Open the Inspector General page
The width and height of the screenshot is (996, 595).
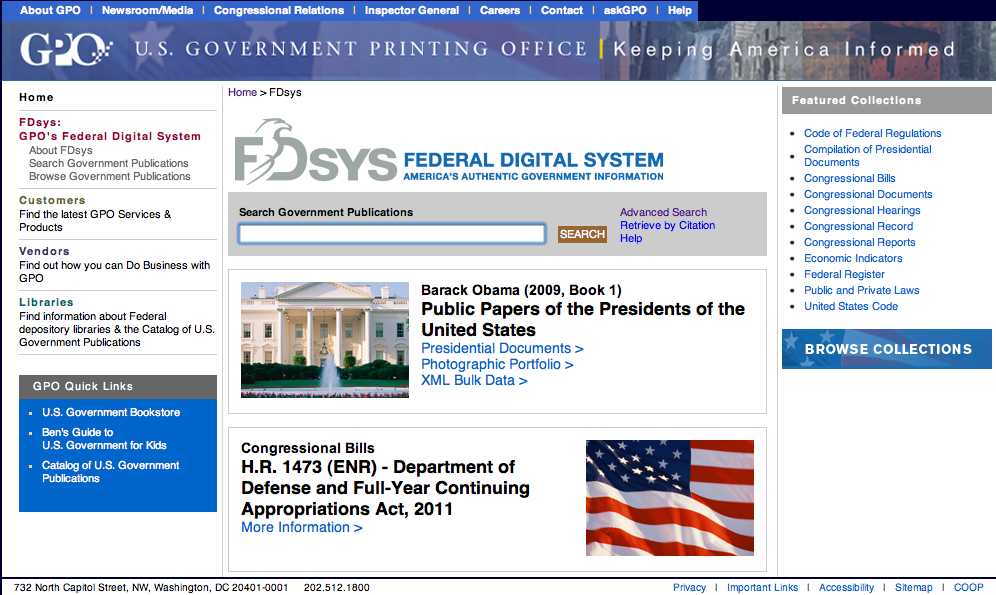[x=412, y=10]
